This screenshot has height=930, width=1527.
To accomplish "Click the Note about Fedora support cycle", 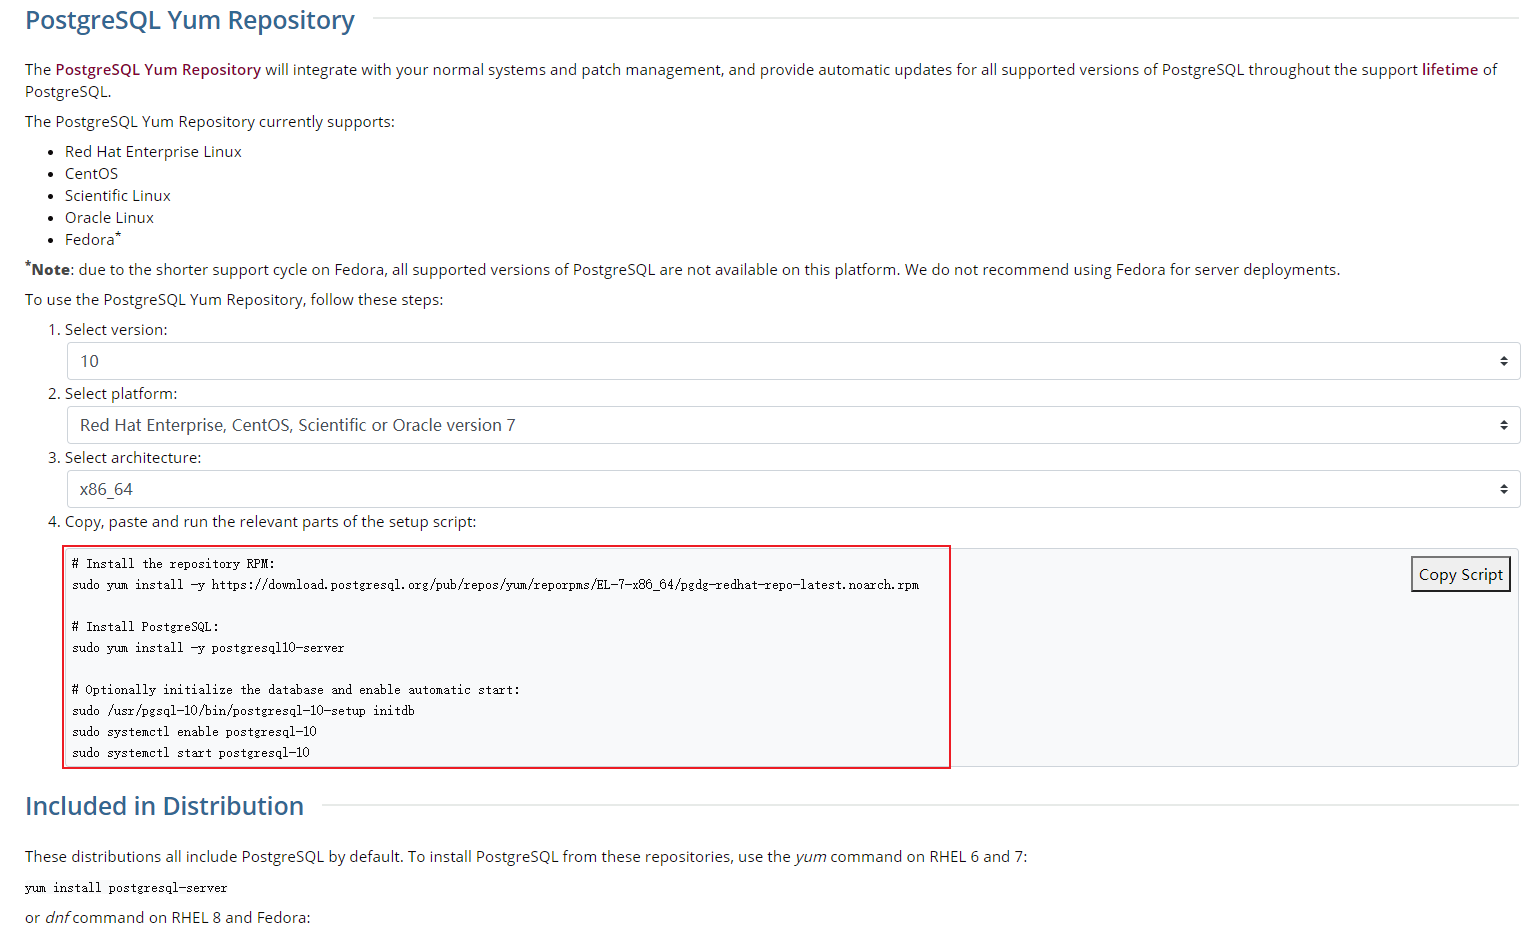I will pos(682,269).
